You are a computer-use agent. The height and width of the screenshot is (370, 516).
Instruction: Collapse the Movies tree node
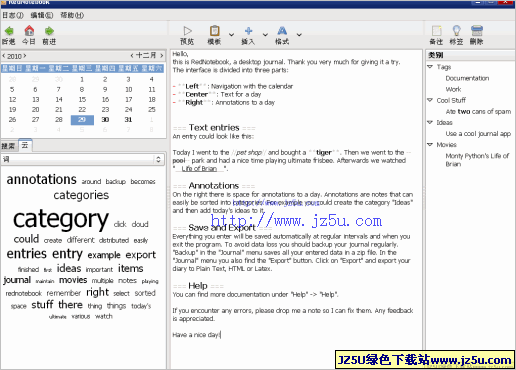coord(430,144)
